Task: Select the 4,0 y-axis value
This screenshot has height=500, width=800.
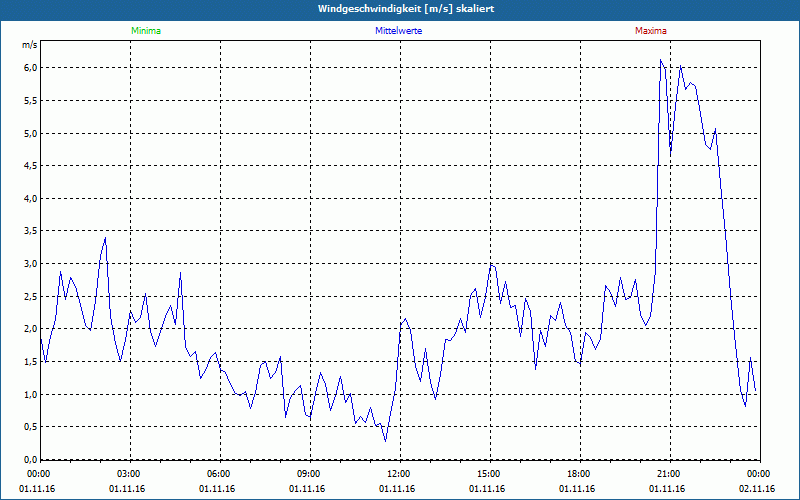Action: [30, 198]
